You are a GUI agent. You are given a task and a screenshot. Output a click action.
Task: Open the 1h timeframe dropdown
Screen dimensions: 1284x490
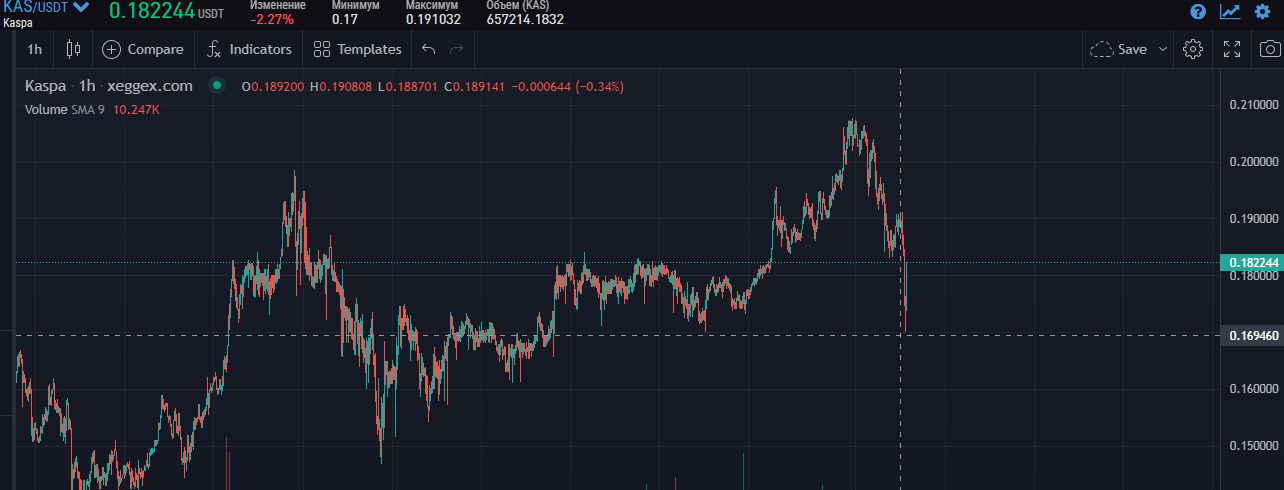[35, 49]
